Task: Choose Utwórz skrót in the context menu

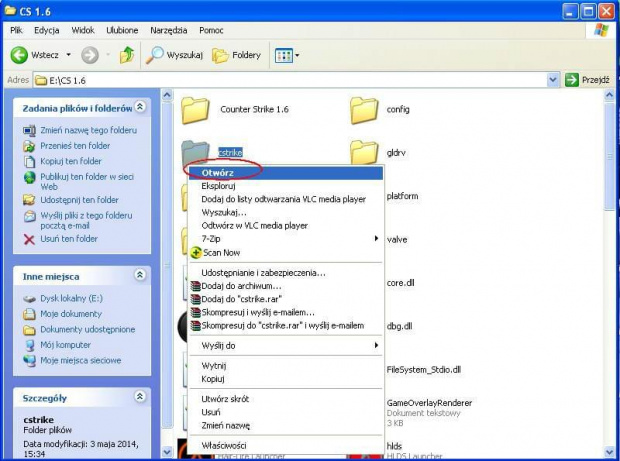Action: pyautogui.click(x=285, y=399)
